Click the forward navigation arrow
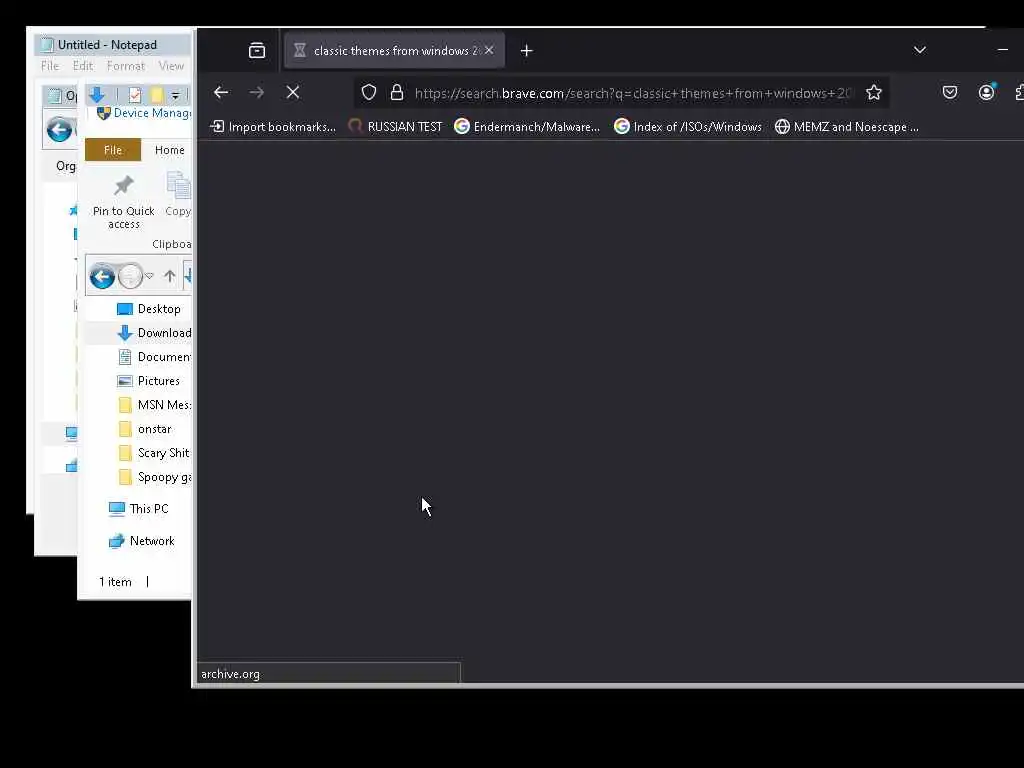The height and width of the screenshot is (768, 1024). tap(257, 93)
